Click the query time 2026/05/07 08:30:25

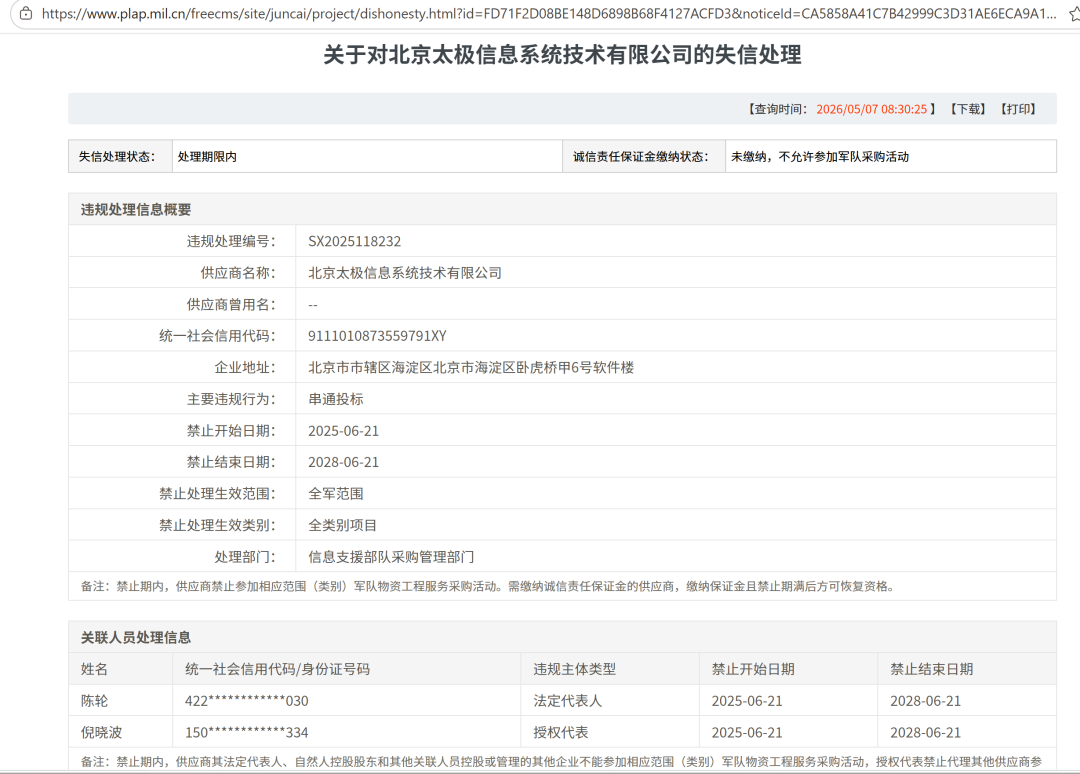coord(871,109)
